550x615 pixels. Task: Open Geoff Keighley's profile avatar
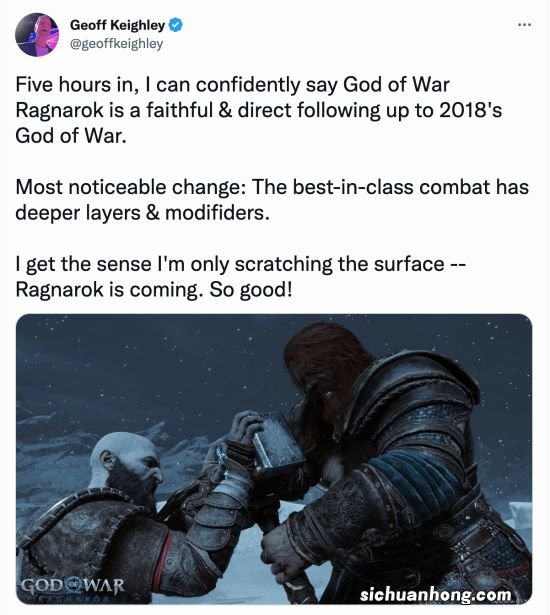coord(37,35)
